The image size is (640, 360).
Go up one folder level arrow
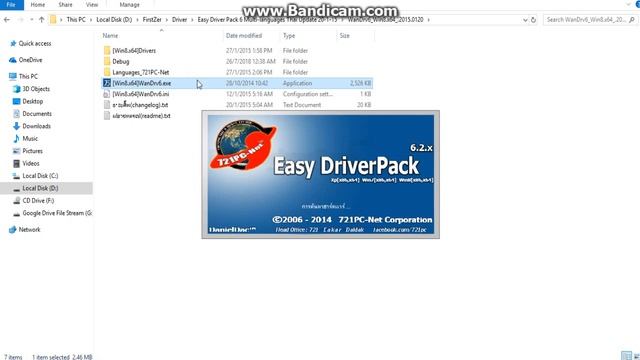41,20
